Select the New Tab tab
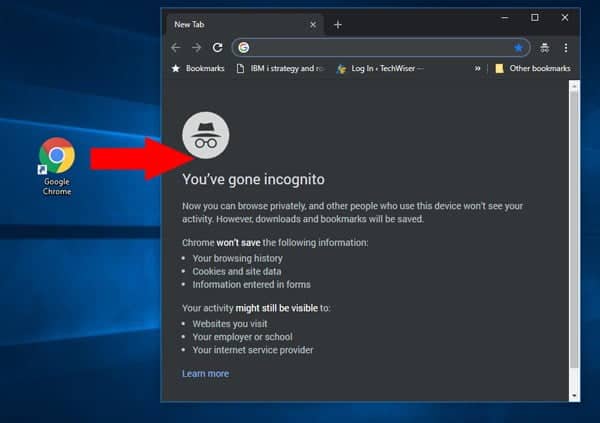Screen dimensions: 600x423 click(x=245, y=25)
